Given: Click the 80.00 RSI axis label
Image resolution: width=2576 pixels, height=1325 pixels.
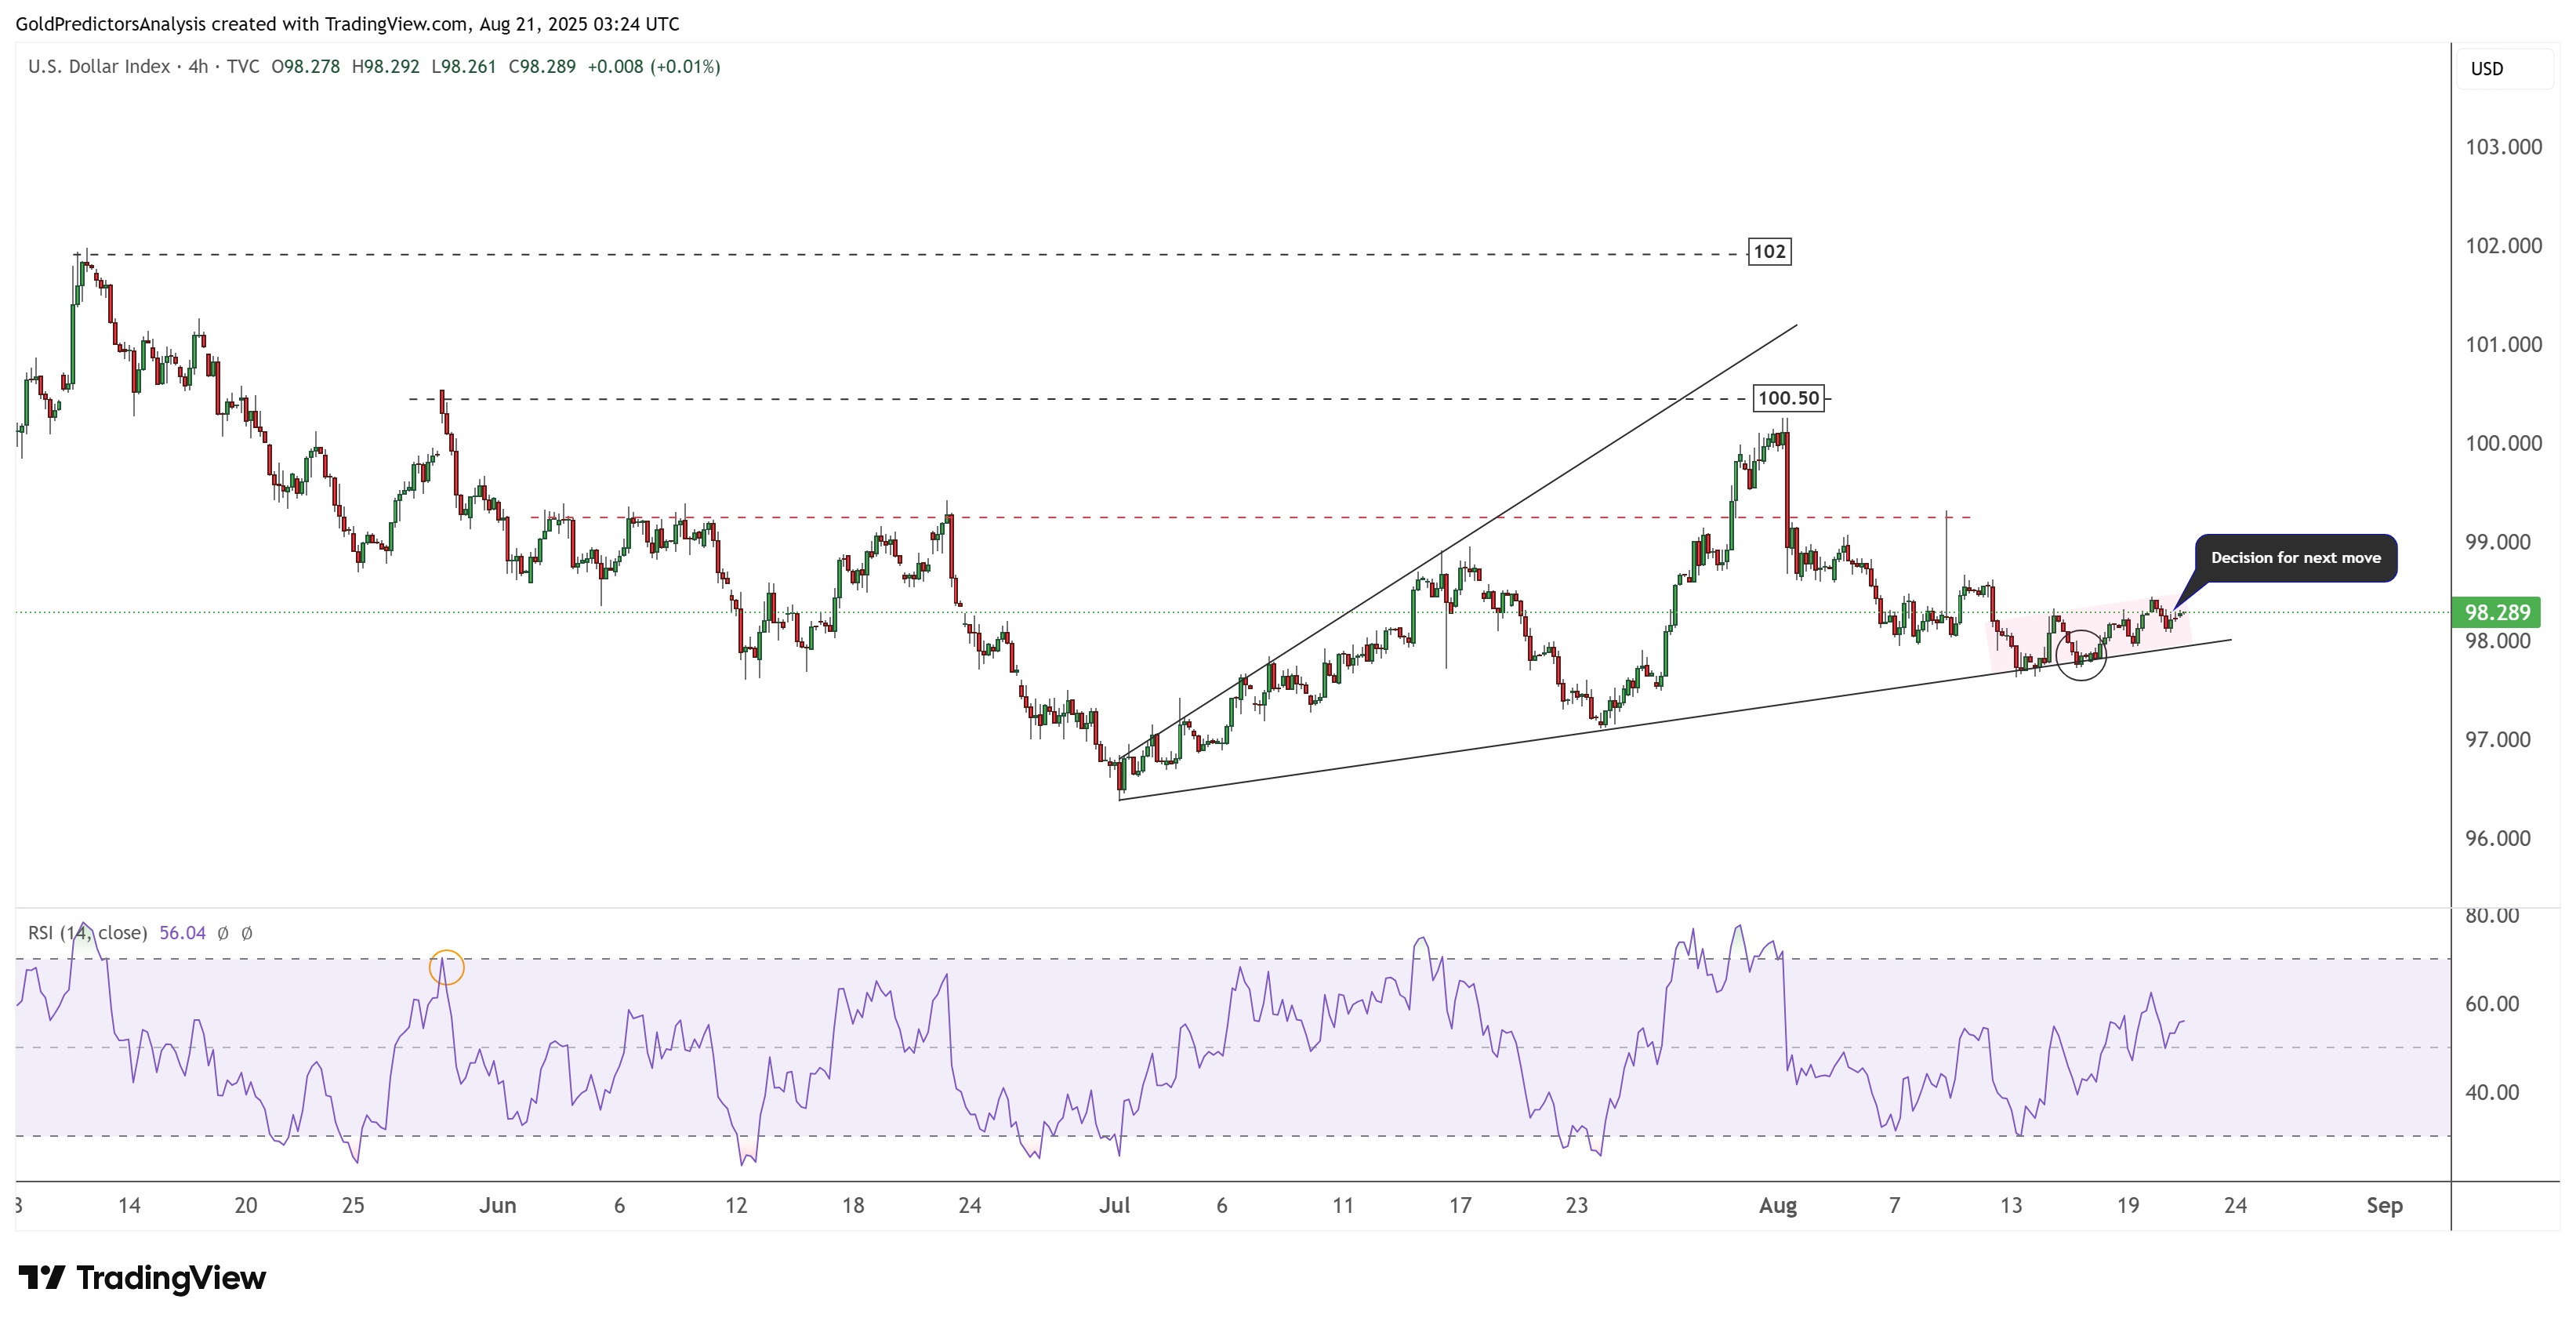Looking at the screenshot, I should pyautogui.click(x=2491, y=916).
